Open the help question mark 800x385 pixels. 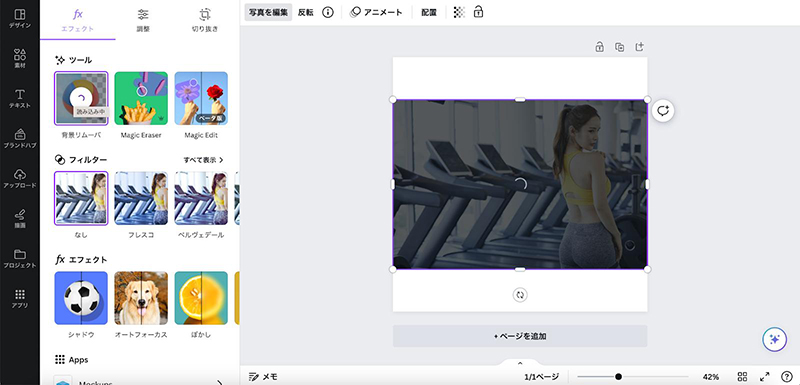tap(787, 377)
